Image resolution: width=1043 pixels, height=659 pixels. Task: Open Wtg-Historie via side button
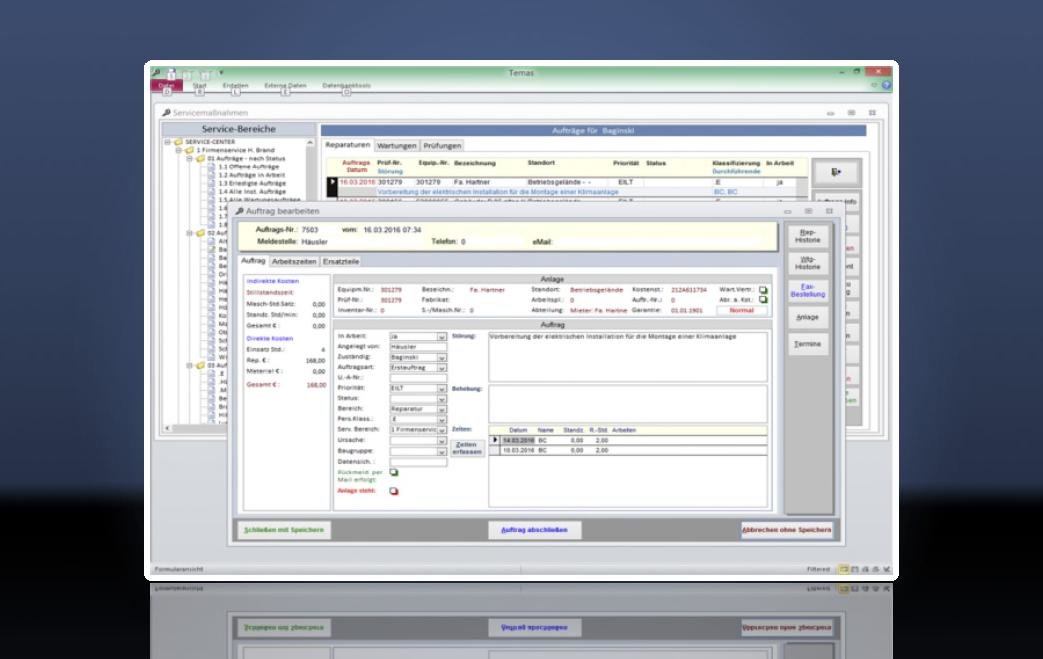(x=808, y=263)
